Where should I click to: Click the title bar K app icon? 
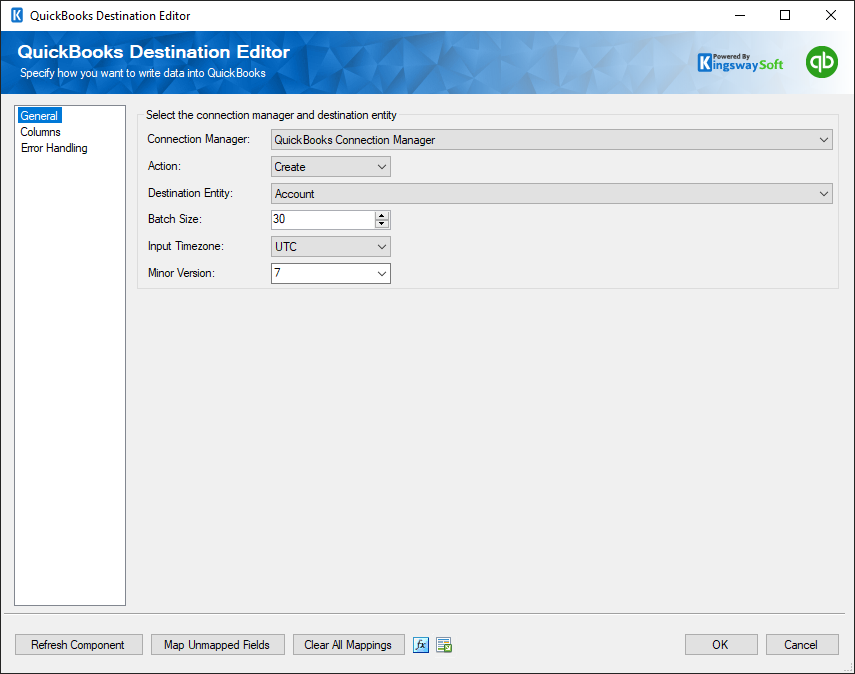pos(17,15)
